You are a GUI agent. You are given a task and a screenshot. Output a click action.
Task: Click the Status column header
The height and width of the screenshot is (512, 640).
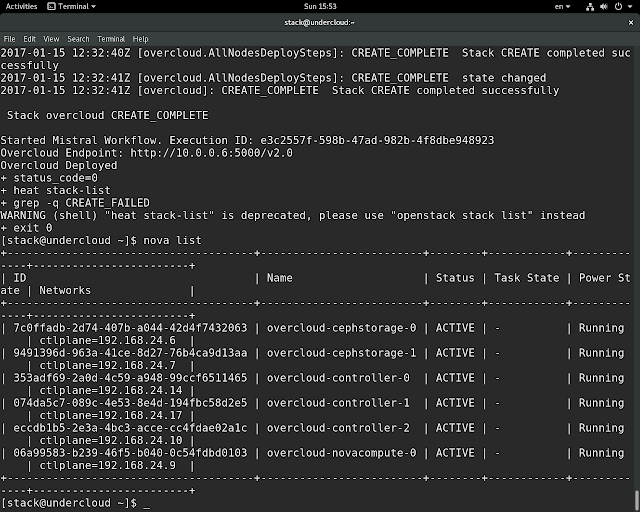coord(455,278)
